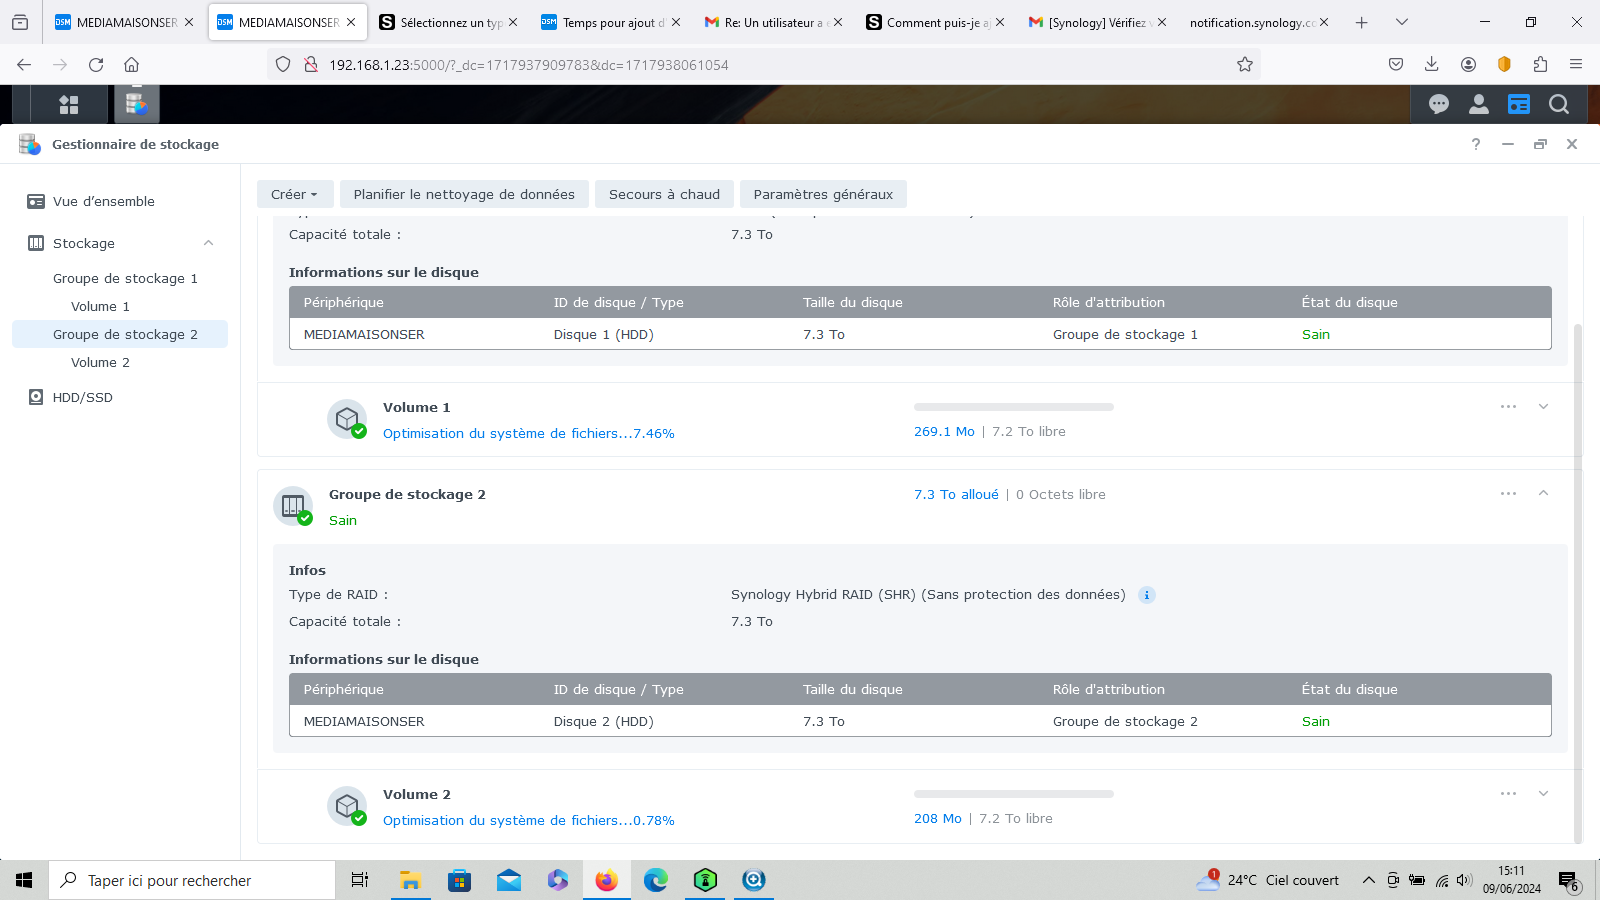Image resolution: width=1600 pixels, height=900 pixels.
Task: Click the Windows taskbar search field
Action: [192, 880]
